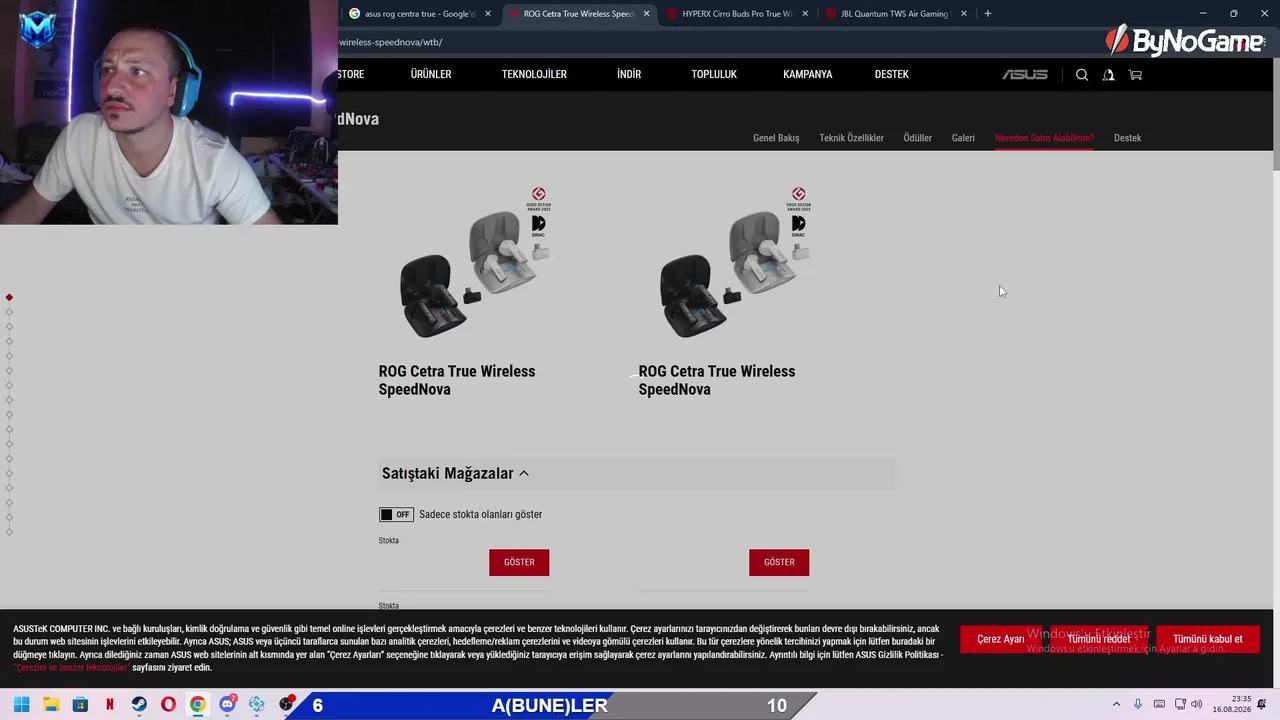Open the Windows Start menu

click(x=22, y=705)
